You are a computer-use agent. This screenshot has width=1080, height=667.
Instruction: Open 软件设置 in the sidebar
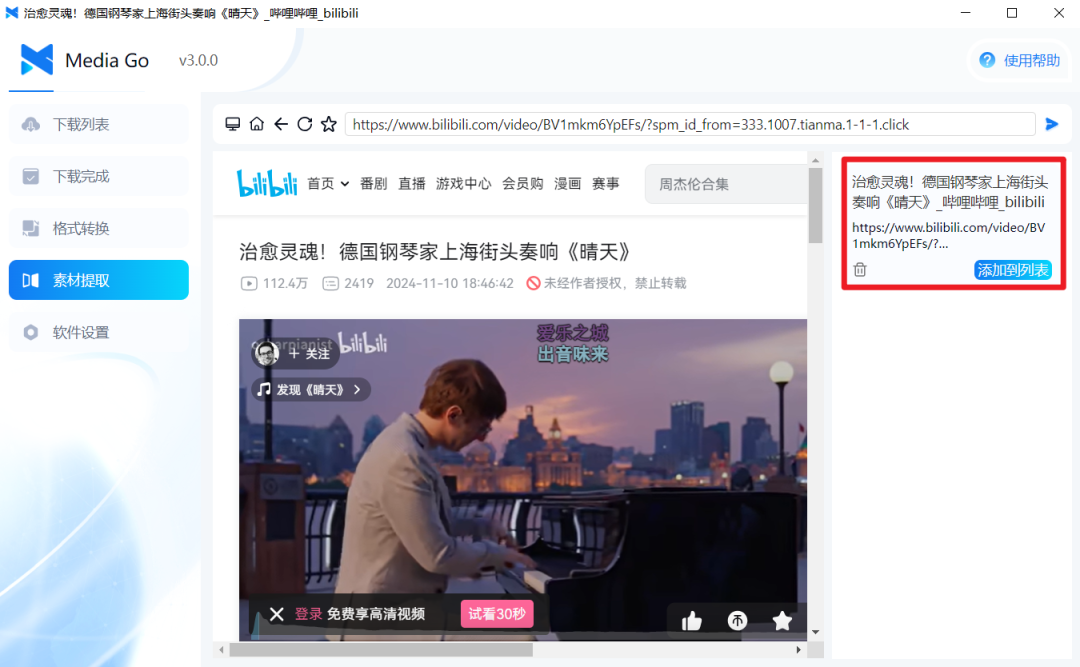click(98, 332)
